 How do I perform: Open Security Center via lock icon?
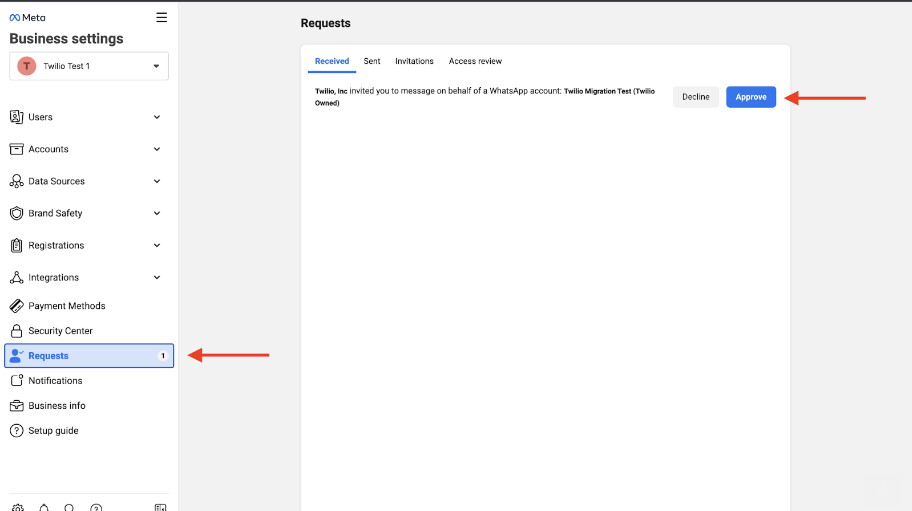tap(16, 331)
